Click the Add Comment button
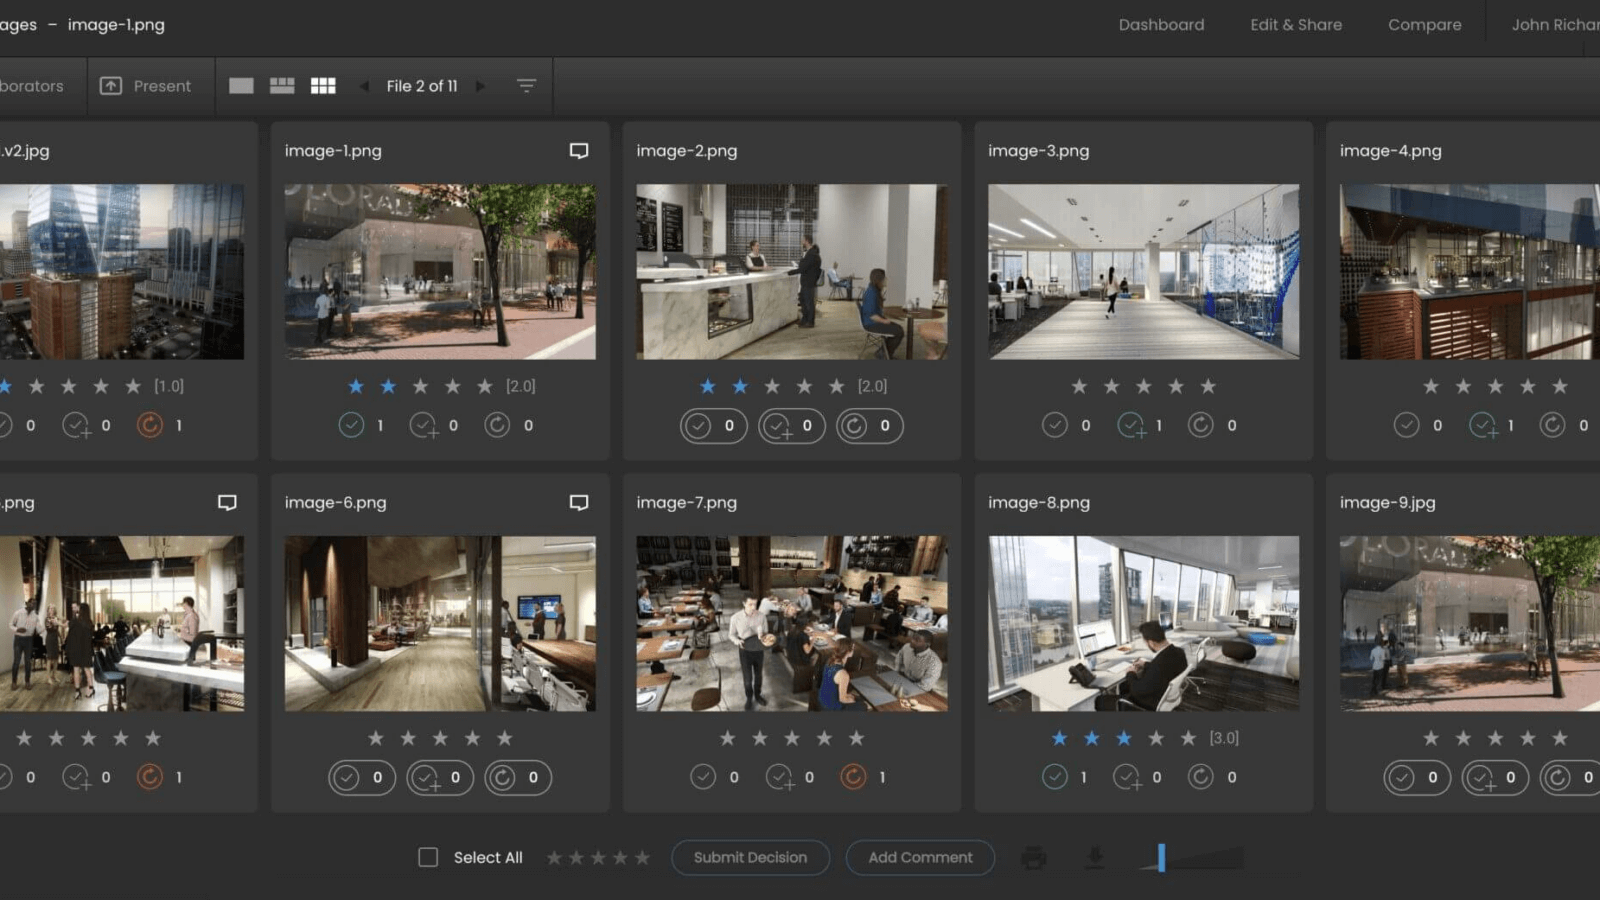Screen dimensions: 1600x900 pyautogui.click(x=920, y=857)
